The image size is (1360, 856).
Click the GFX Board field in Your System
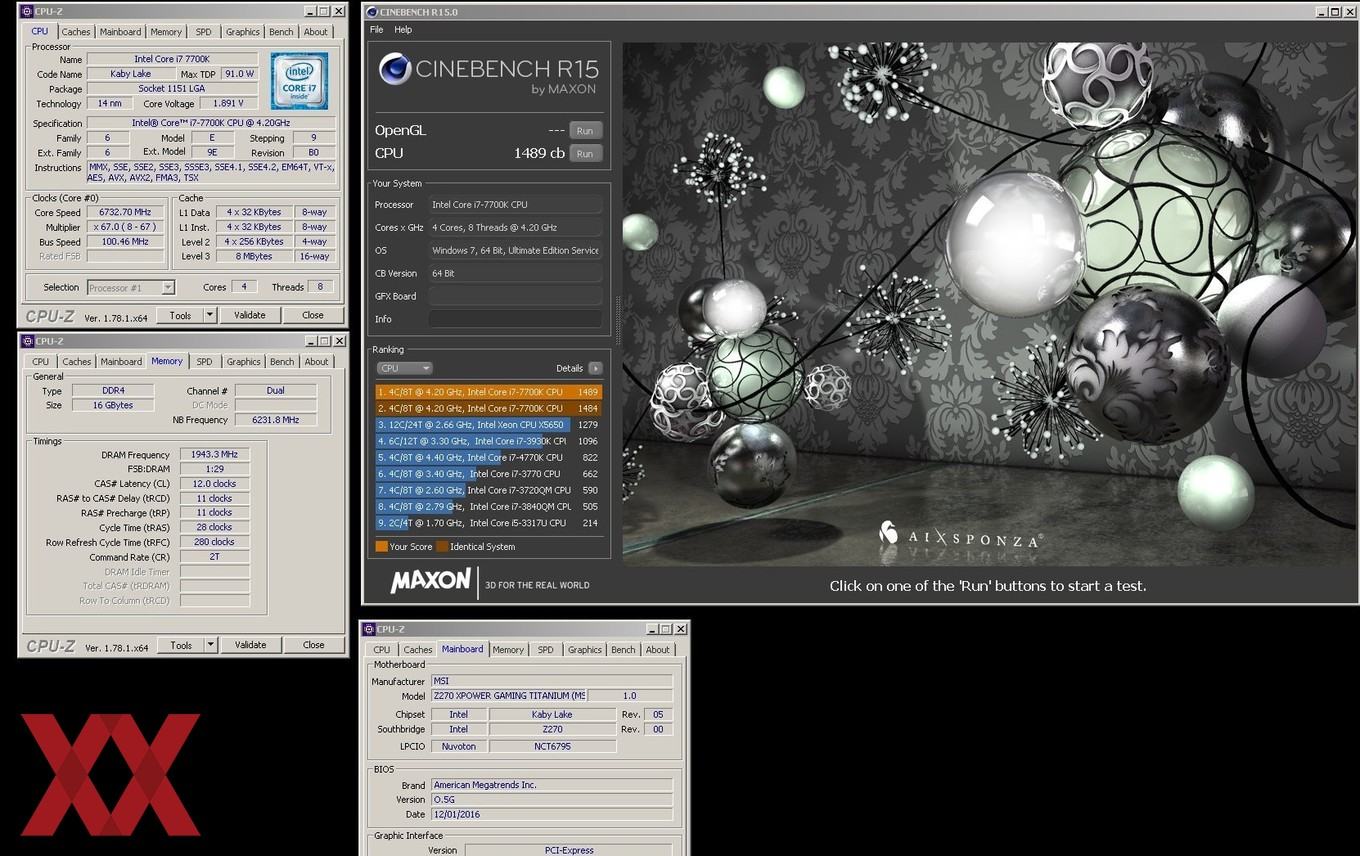point(516,296)
